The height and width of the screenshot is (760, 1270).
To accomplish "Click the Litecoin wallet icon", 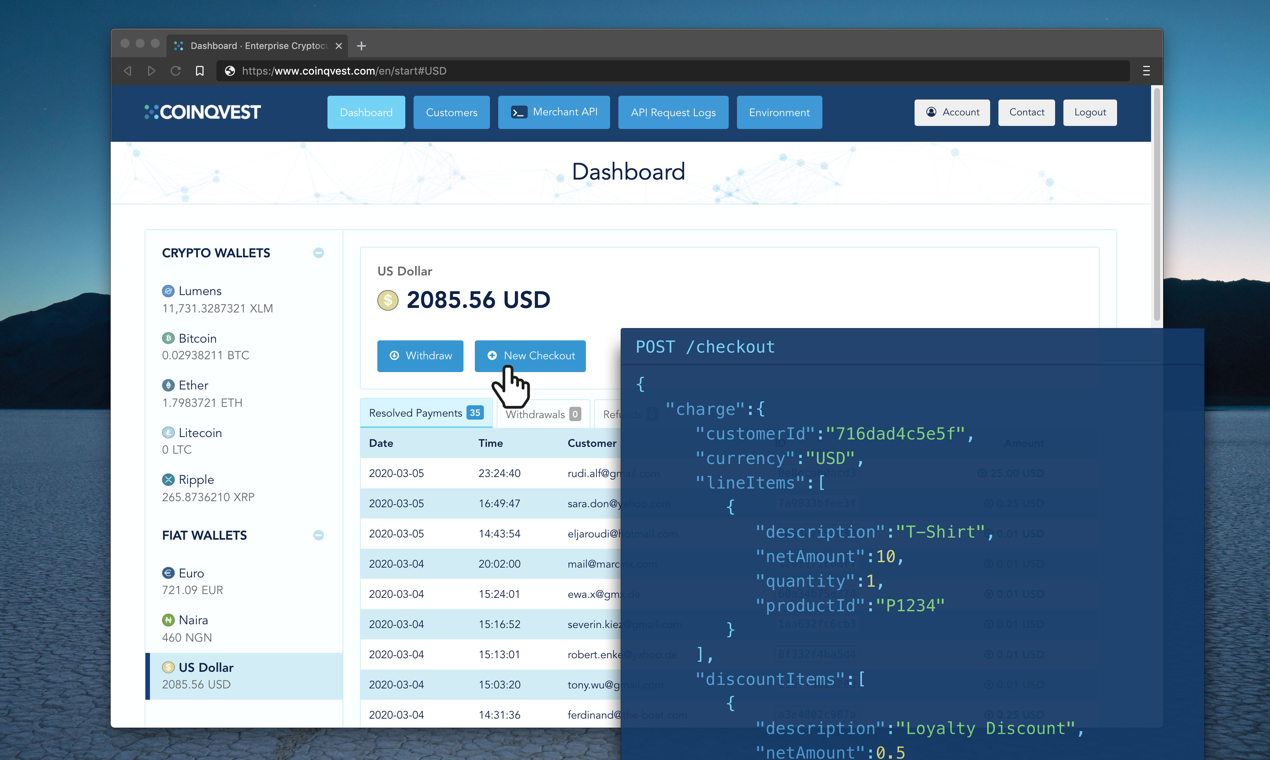I will [x=168, y=432].
